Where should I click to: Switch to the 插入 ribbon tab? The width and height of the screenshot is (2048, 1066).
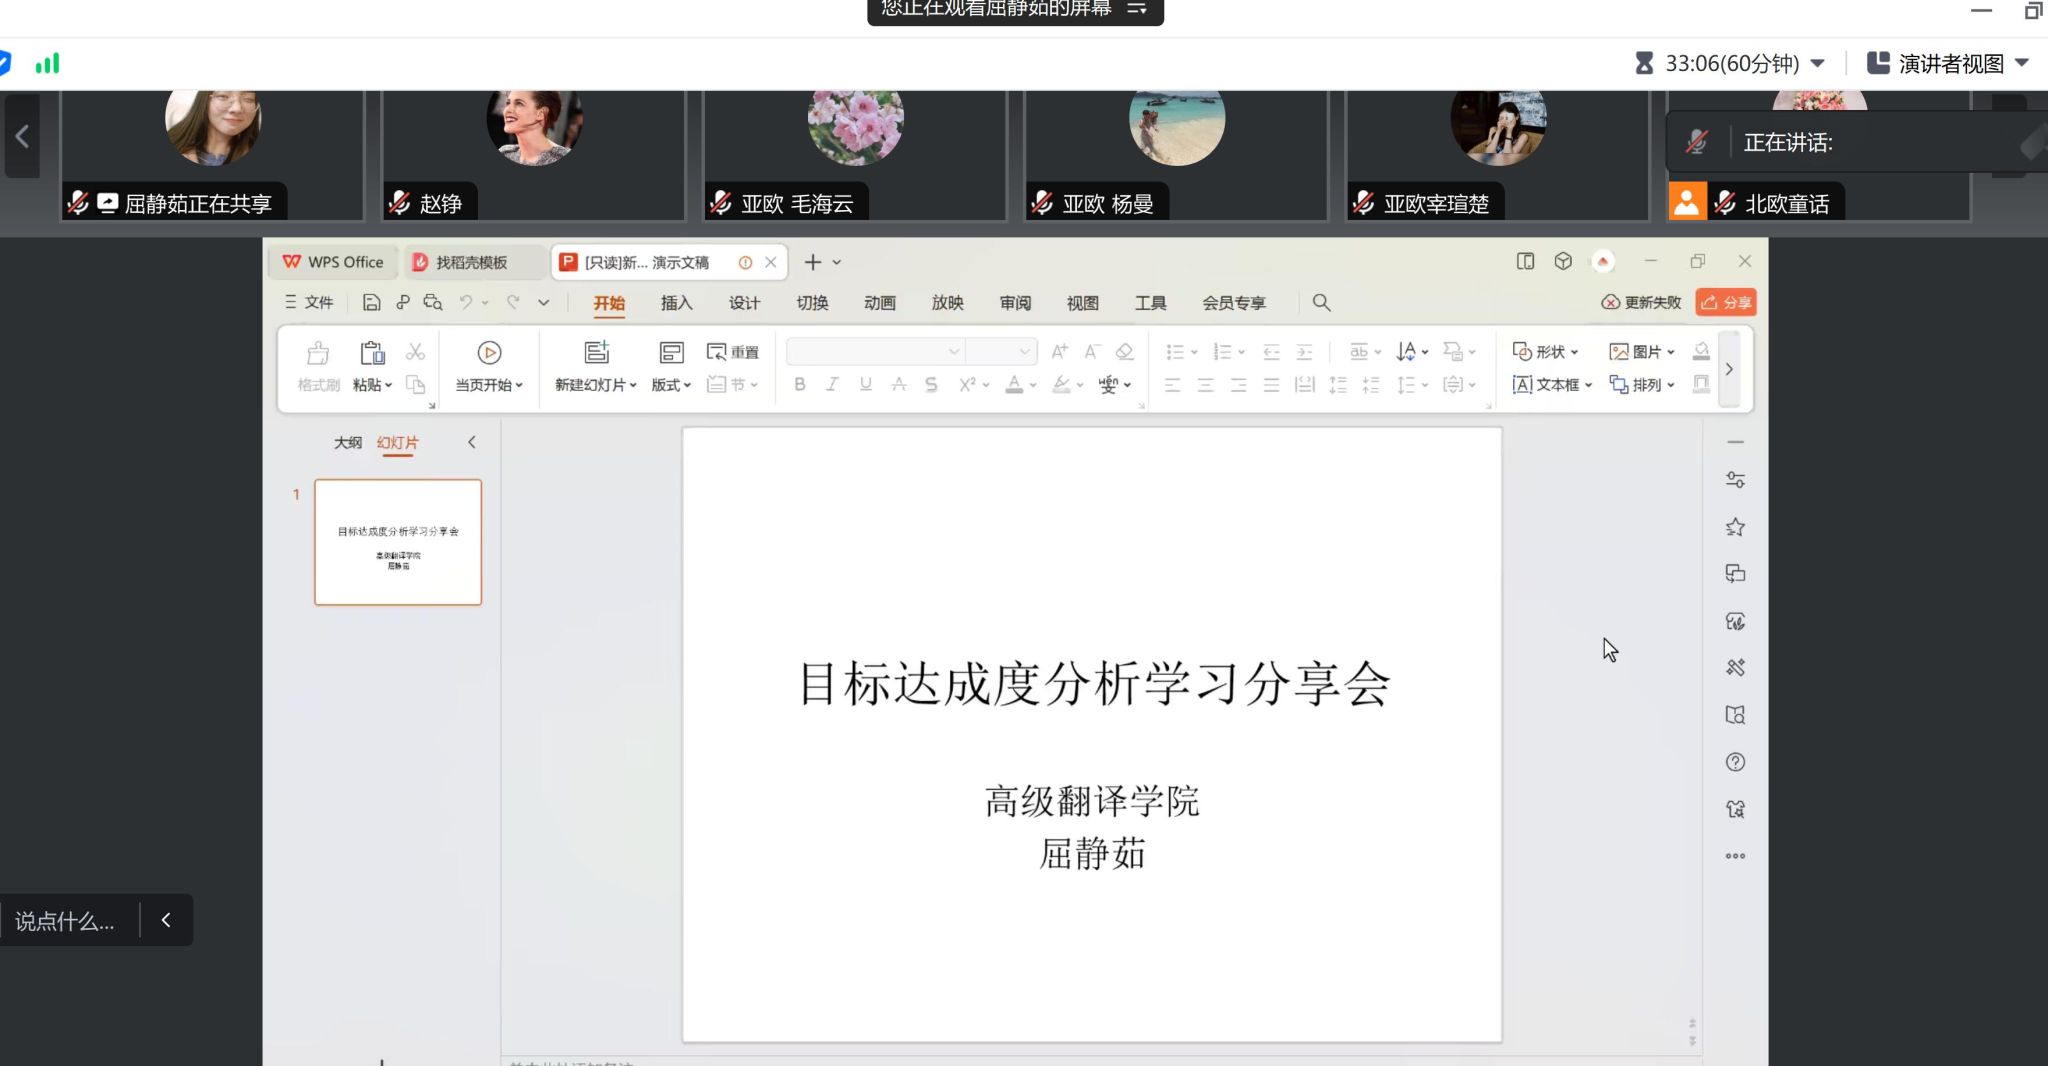[676, 303]
